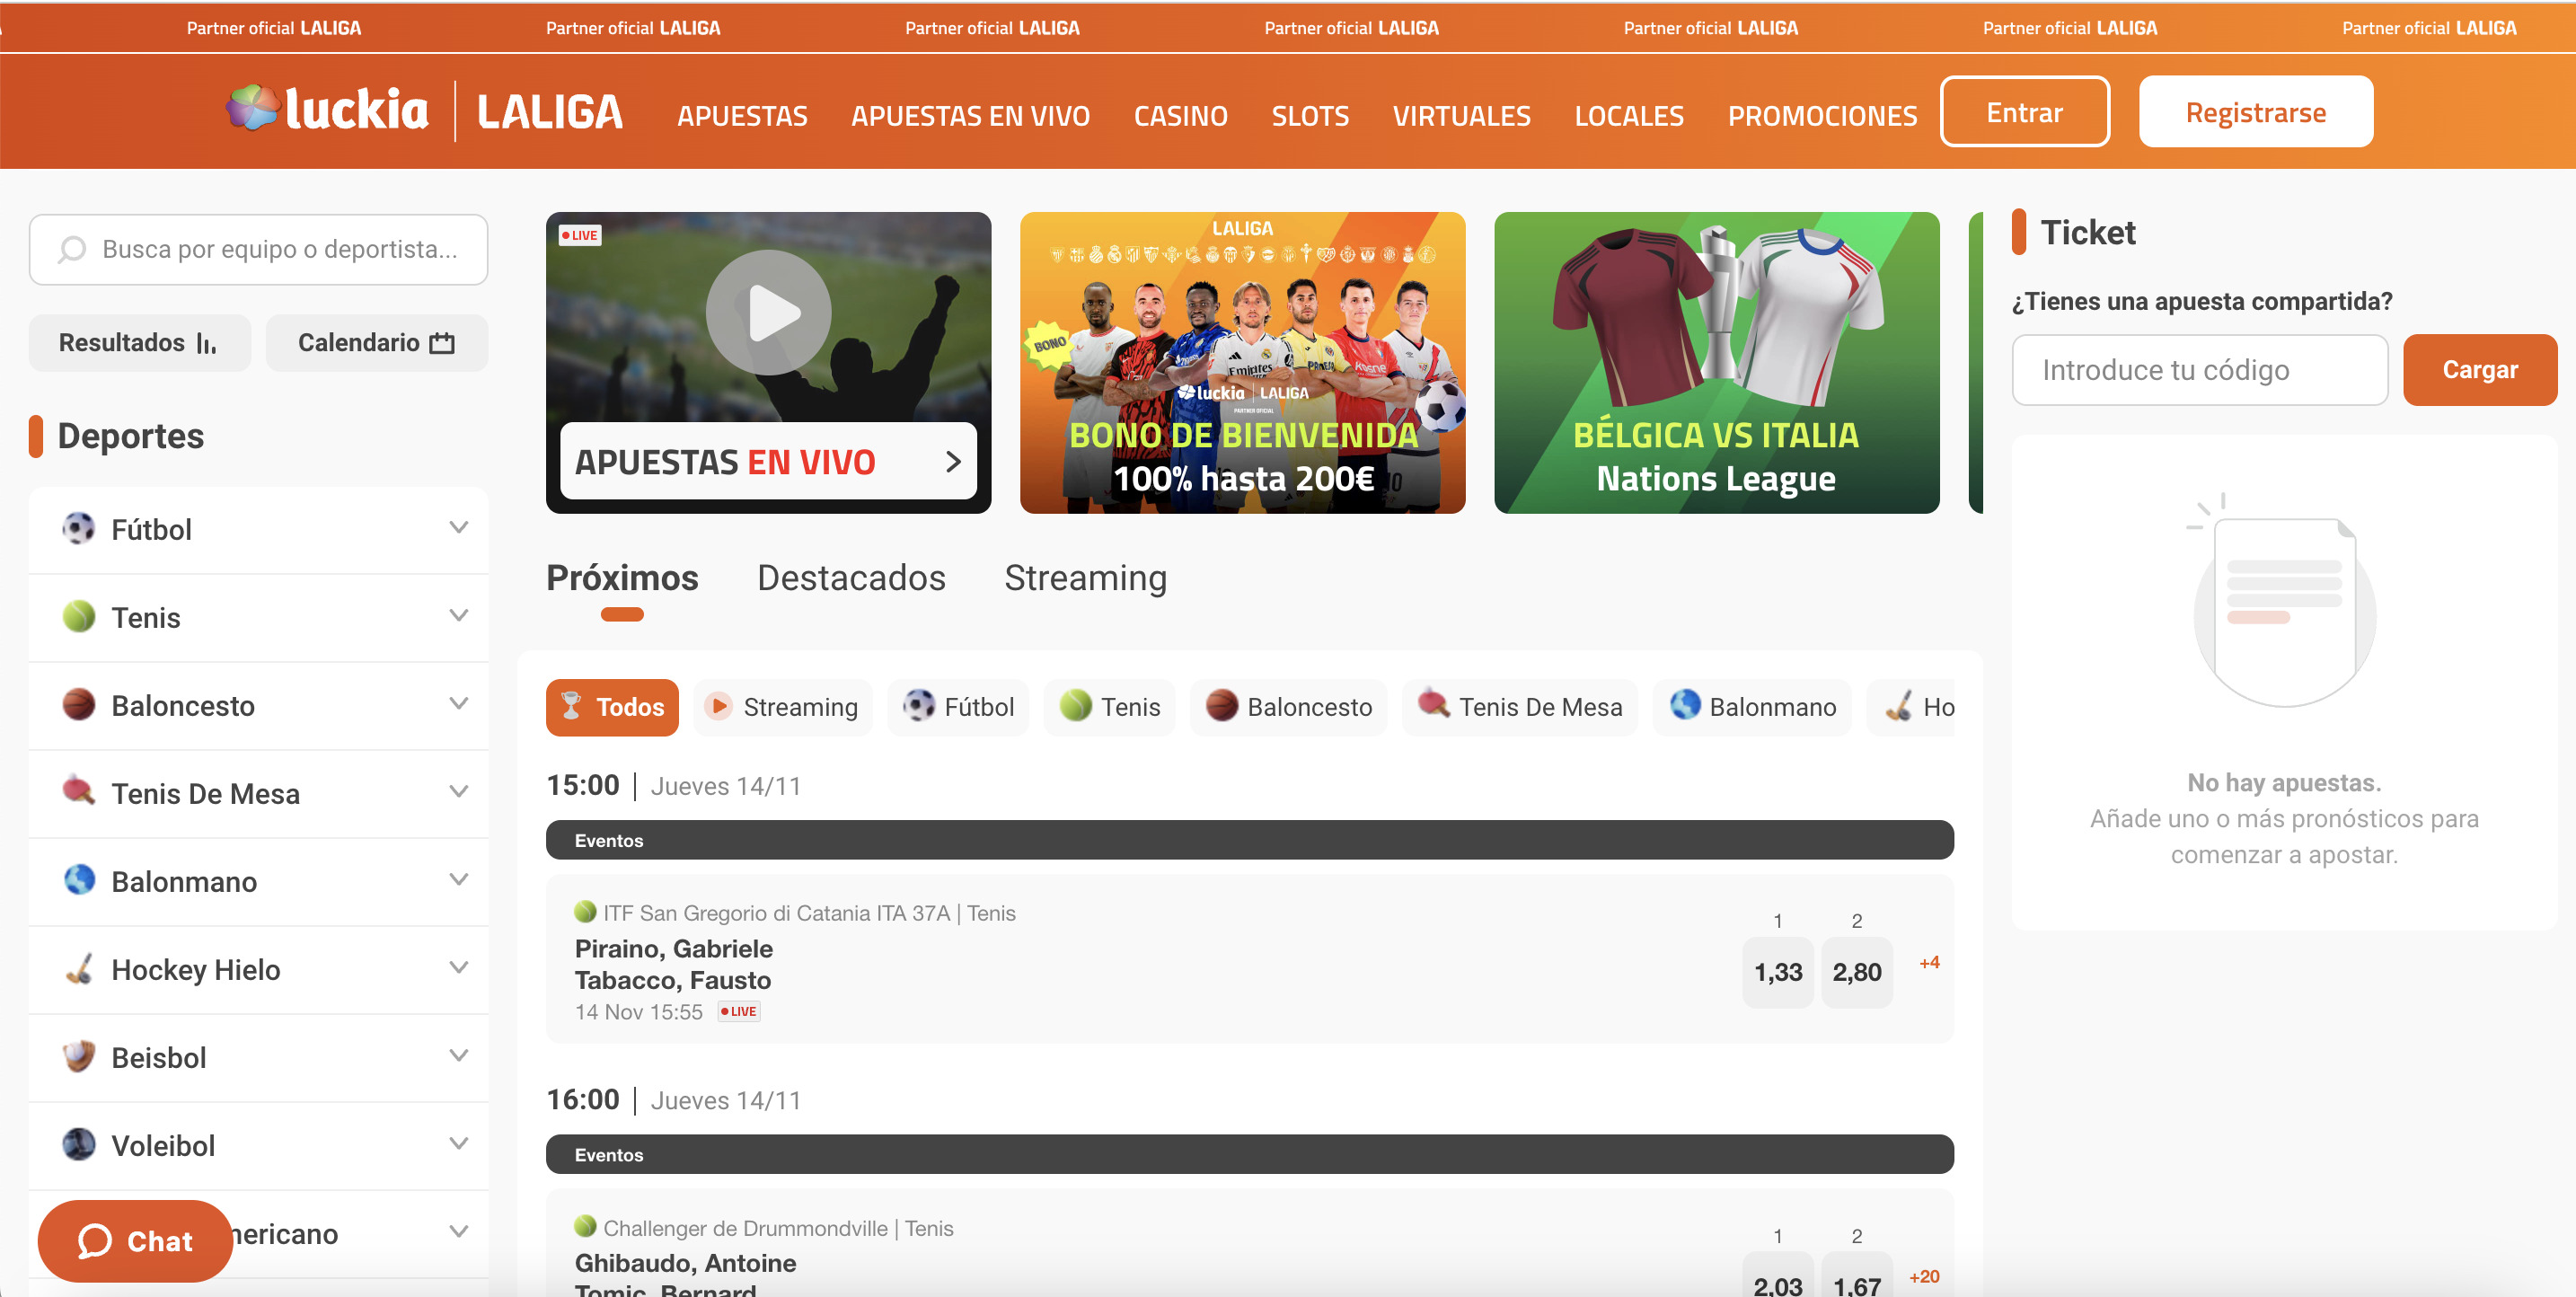Select odds 1,33 for Piraino, Gabriele
Image resolution: width=2576 pixels, height=1297 pixels.
pos(1777,972)
